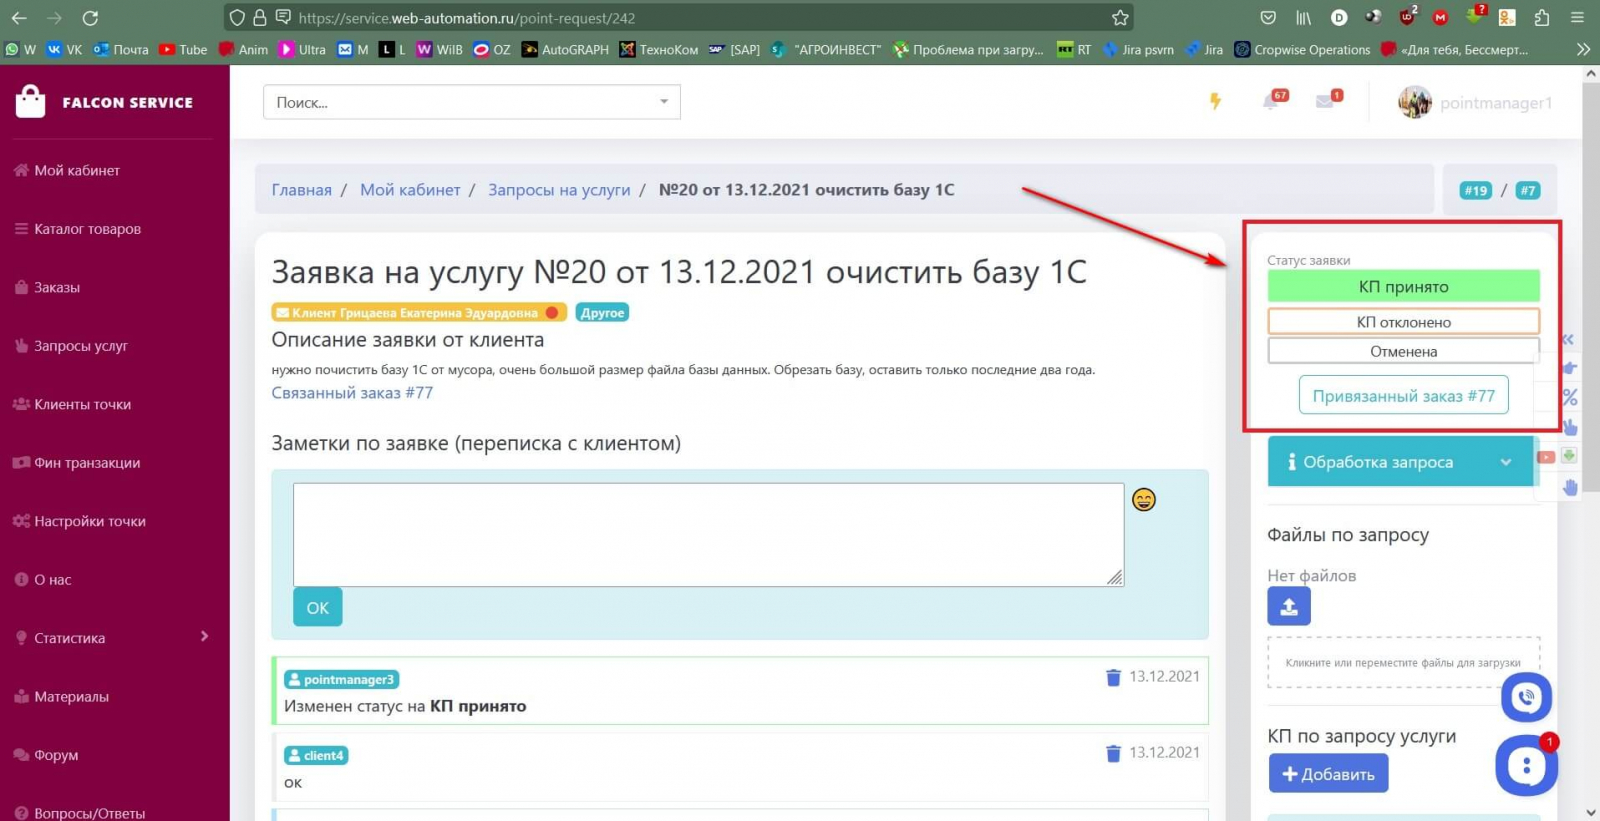Go to Запросы на услуги breadcrumb
The image size is (1600, 821).
pos(559,190)
